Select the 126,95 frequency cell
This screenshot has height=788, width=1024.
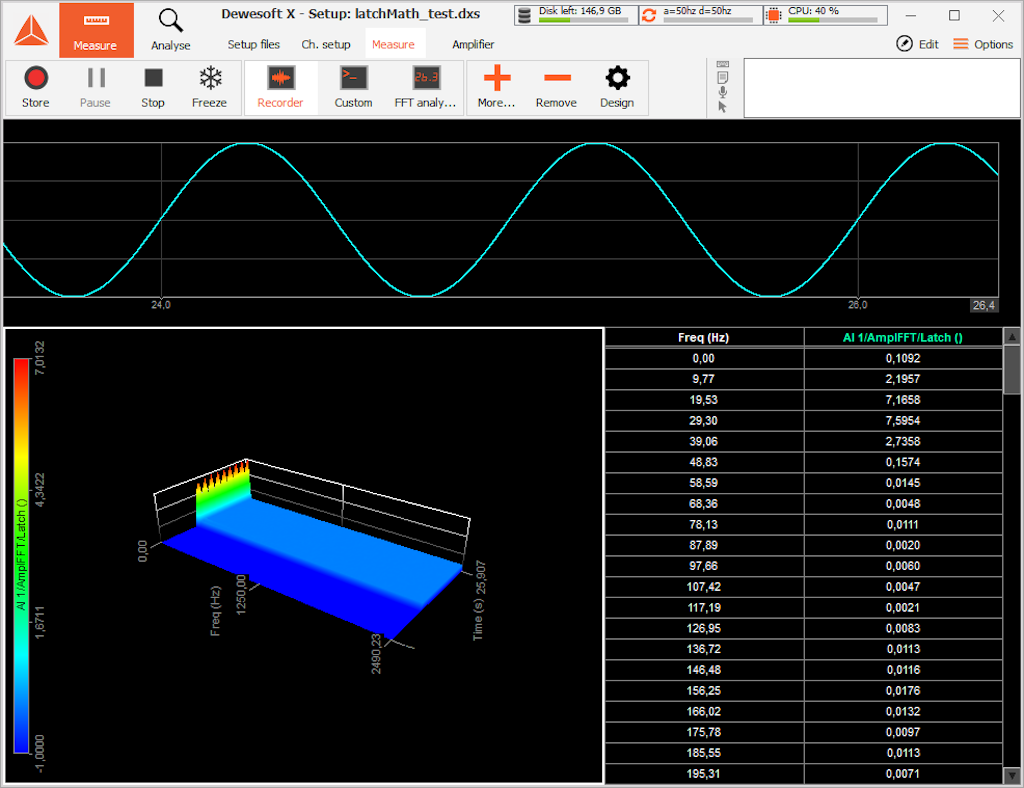pos(703,629)
